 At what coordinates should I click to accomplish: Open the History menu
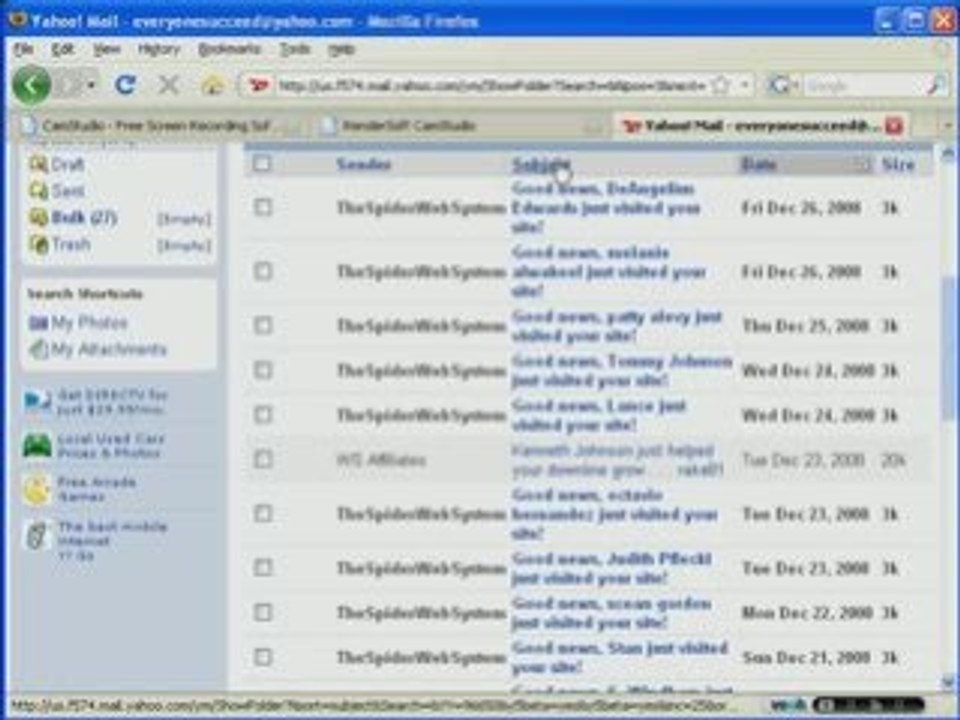(159, 49)
